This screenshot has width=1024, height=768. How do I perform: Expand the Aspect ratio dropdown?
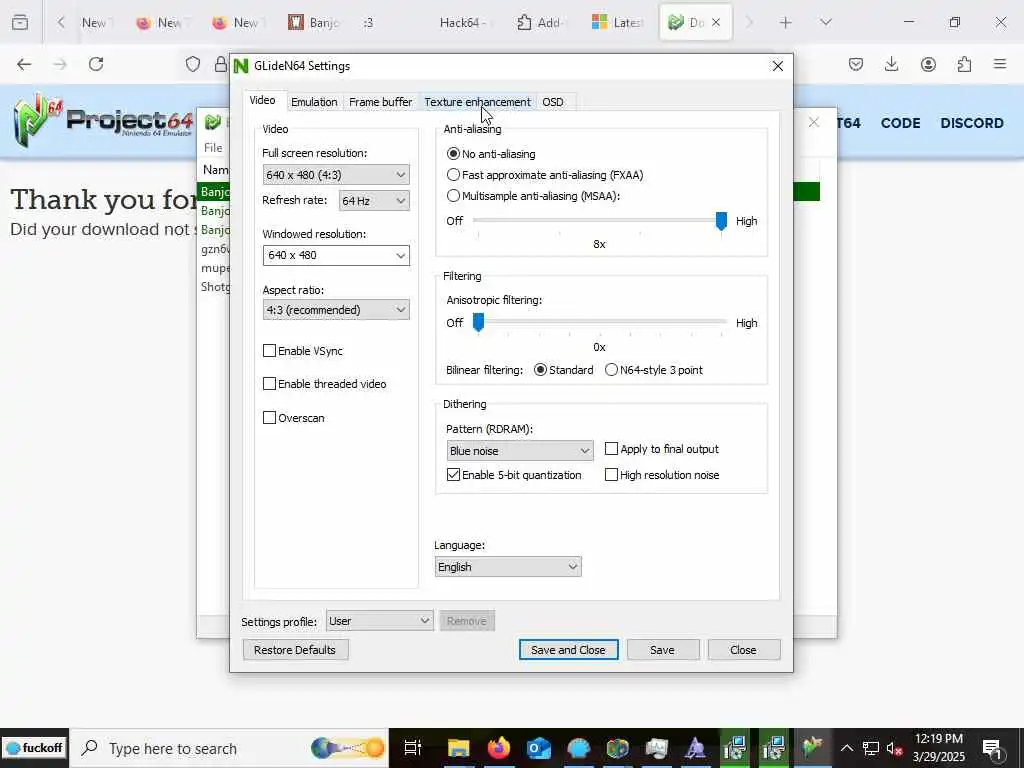click(x=336, y=310)
